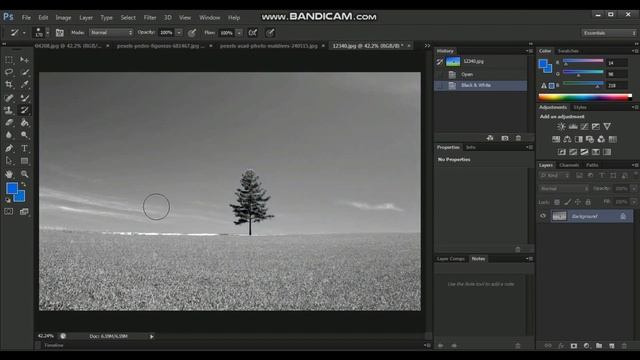Select the Rectangular Marquee tool
The width and height of the screenshot is (640, 360).
9,60
